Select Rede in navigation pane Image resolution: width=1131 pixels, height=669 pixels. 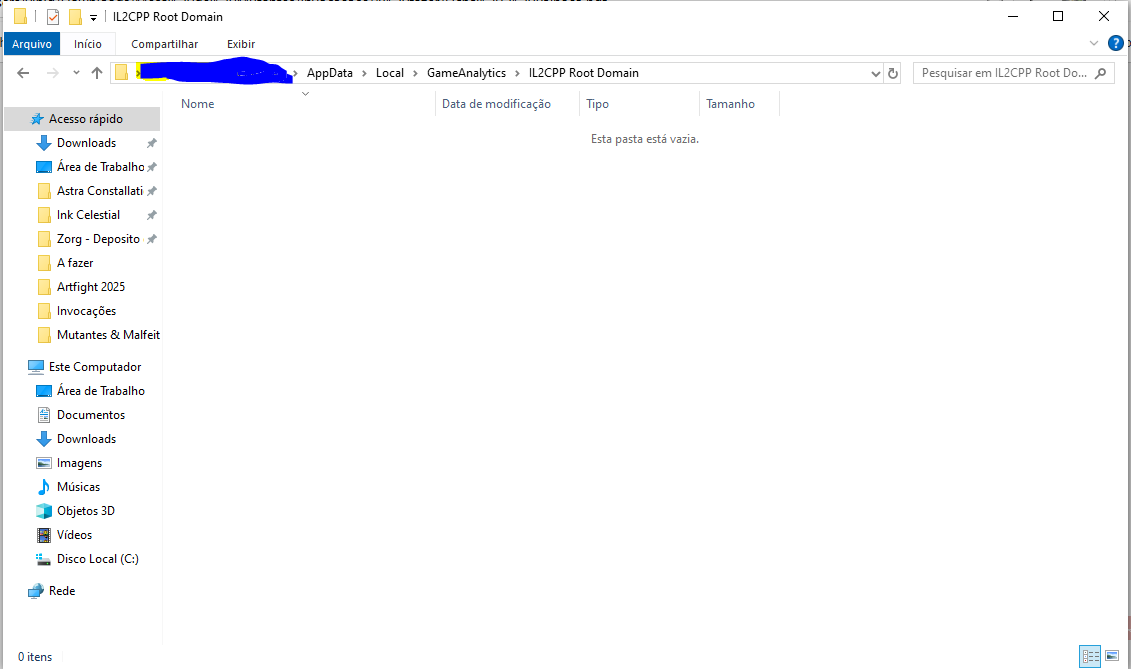click(61, 591)
